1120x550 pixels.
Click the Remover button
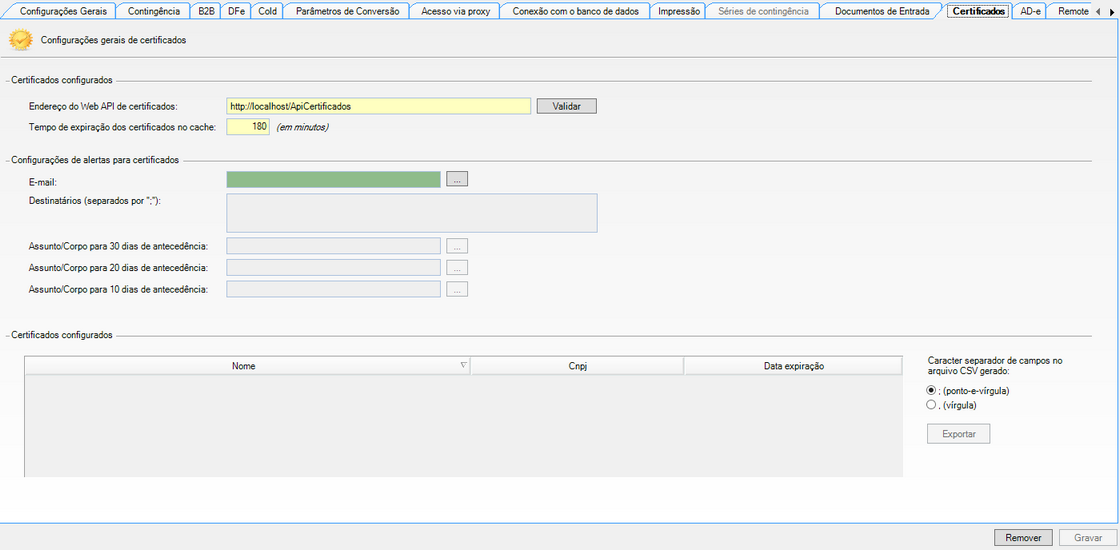[x=1023, y=538]
